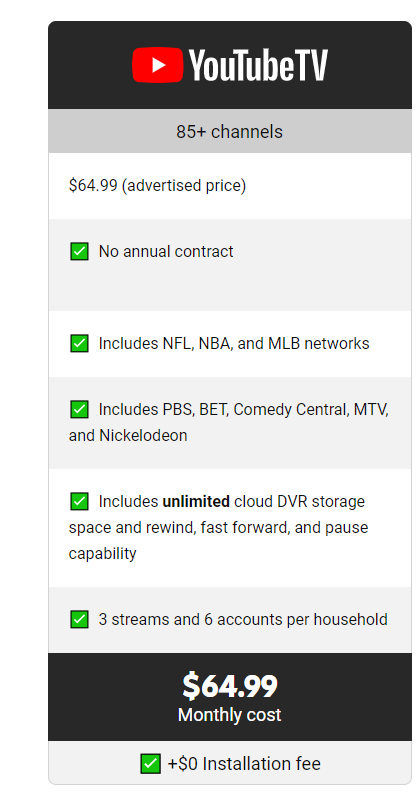Click the green checkmark beside No annual contract
Image resolution: width=420 pixels, height=792 pixels.
click(x=79, y=251)
